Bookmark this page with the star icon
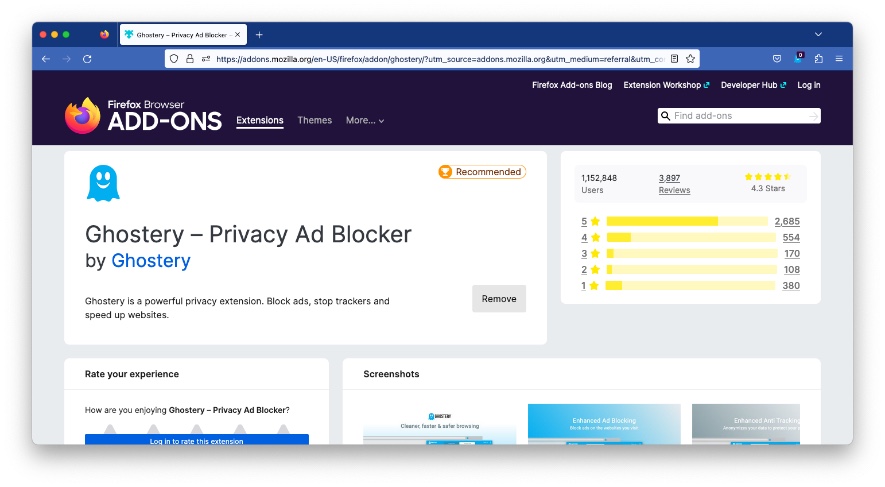 (x=690, y=59)
